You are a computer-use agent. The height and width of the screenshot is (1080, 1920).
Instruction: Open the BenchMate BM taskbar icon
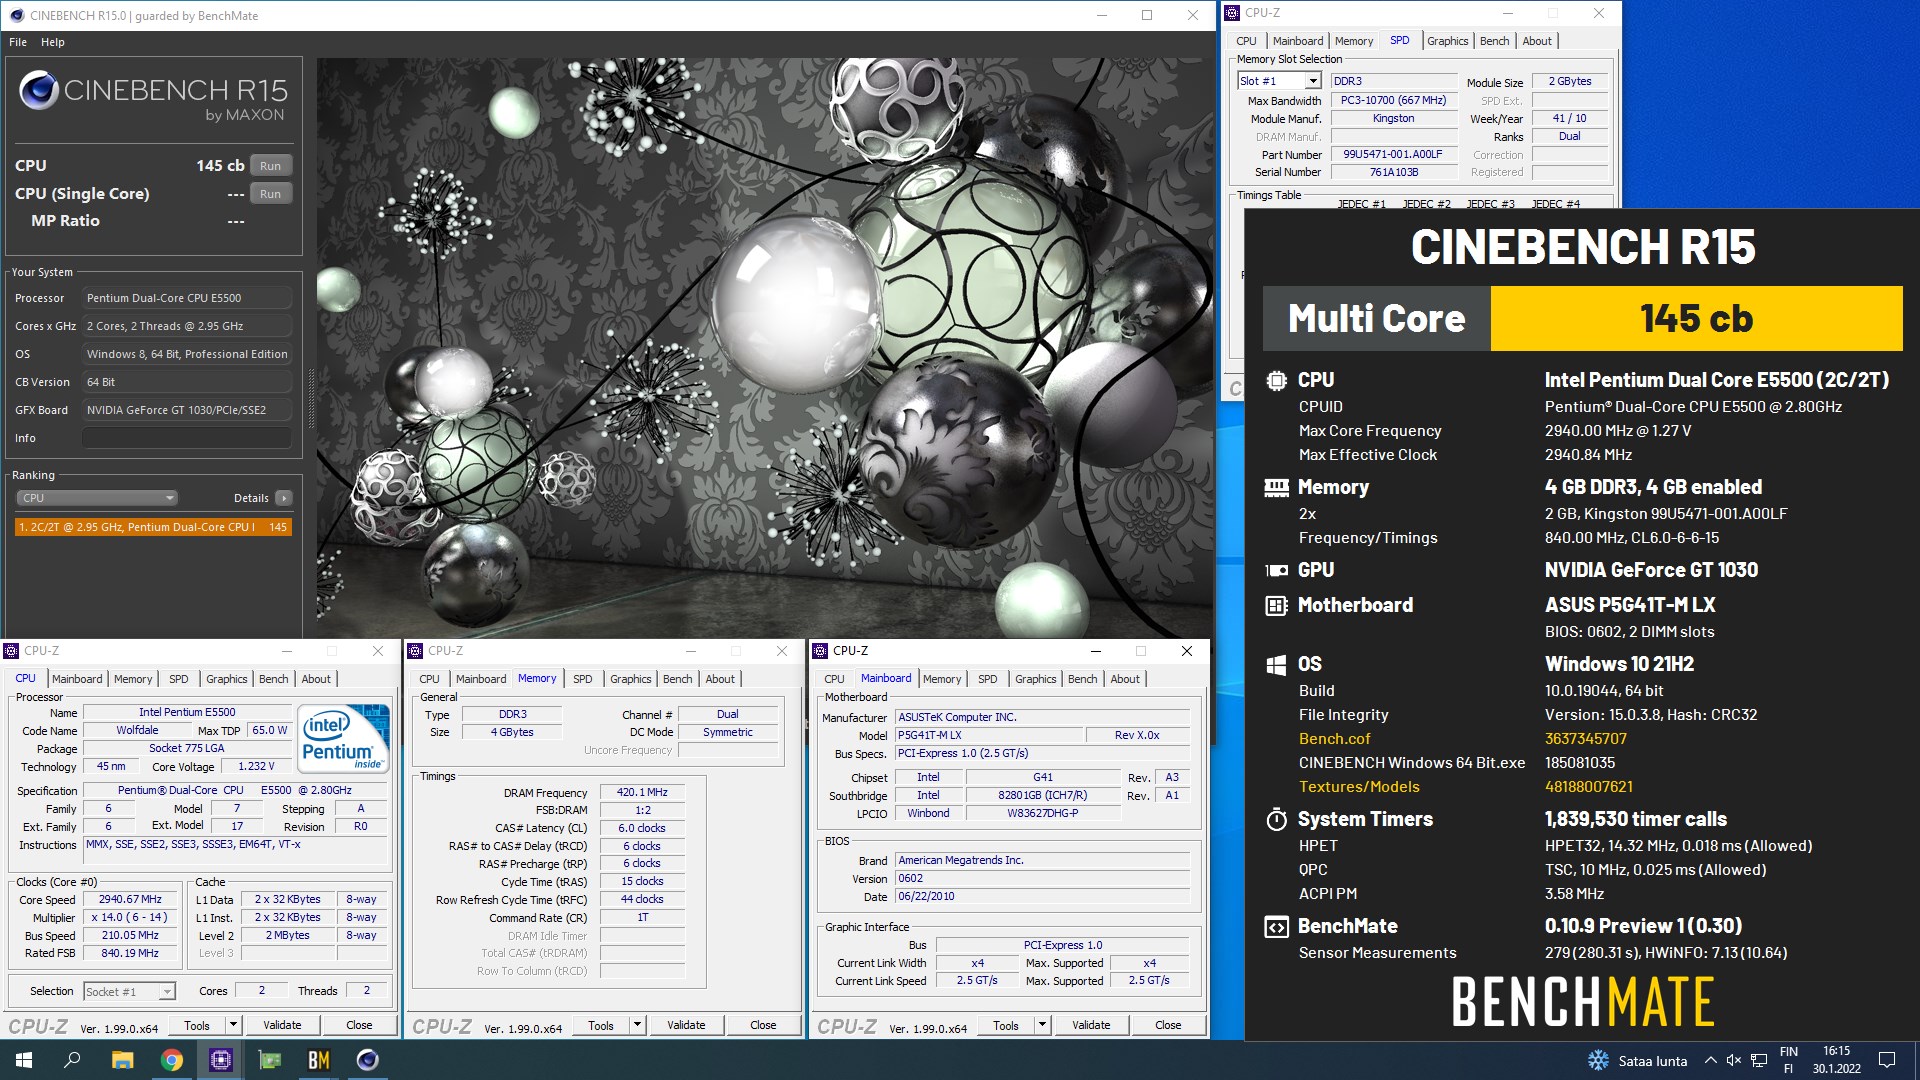coord(319,1060)
